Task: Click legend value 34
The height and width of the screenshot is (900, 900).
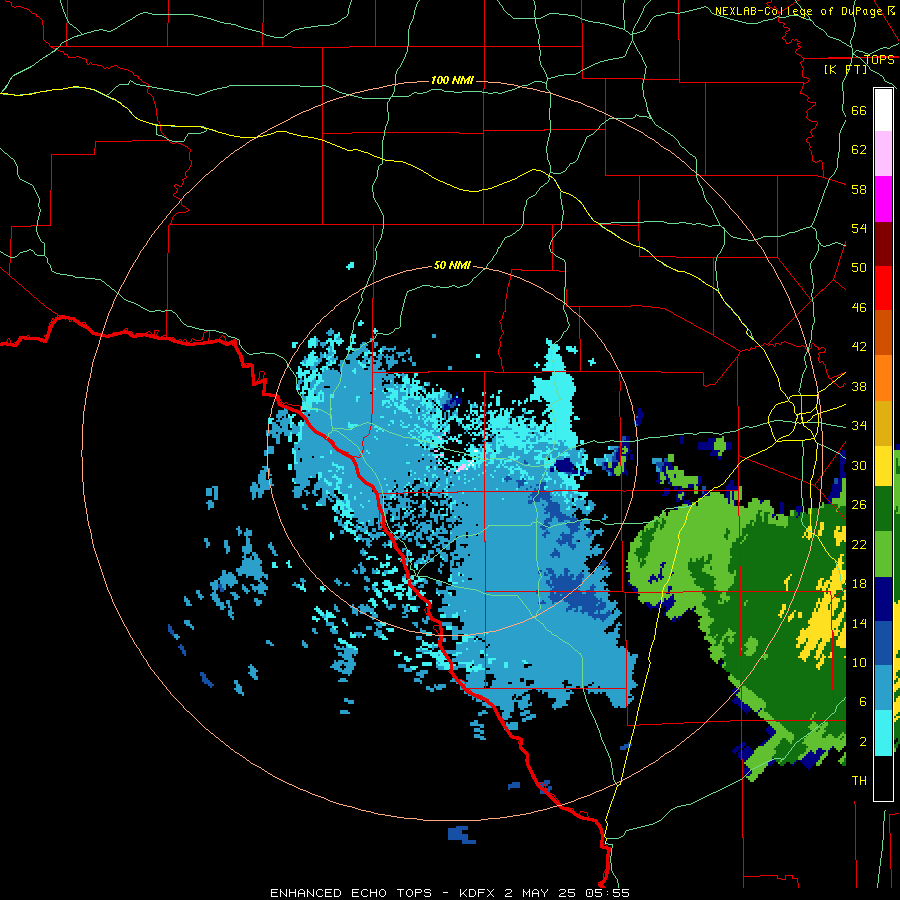Action: [x=859, y=425]
